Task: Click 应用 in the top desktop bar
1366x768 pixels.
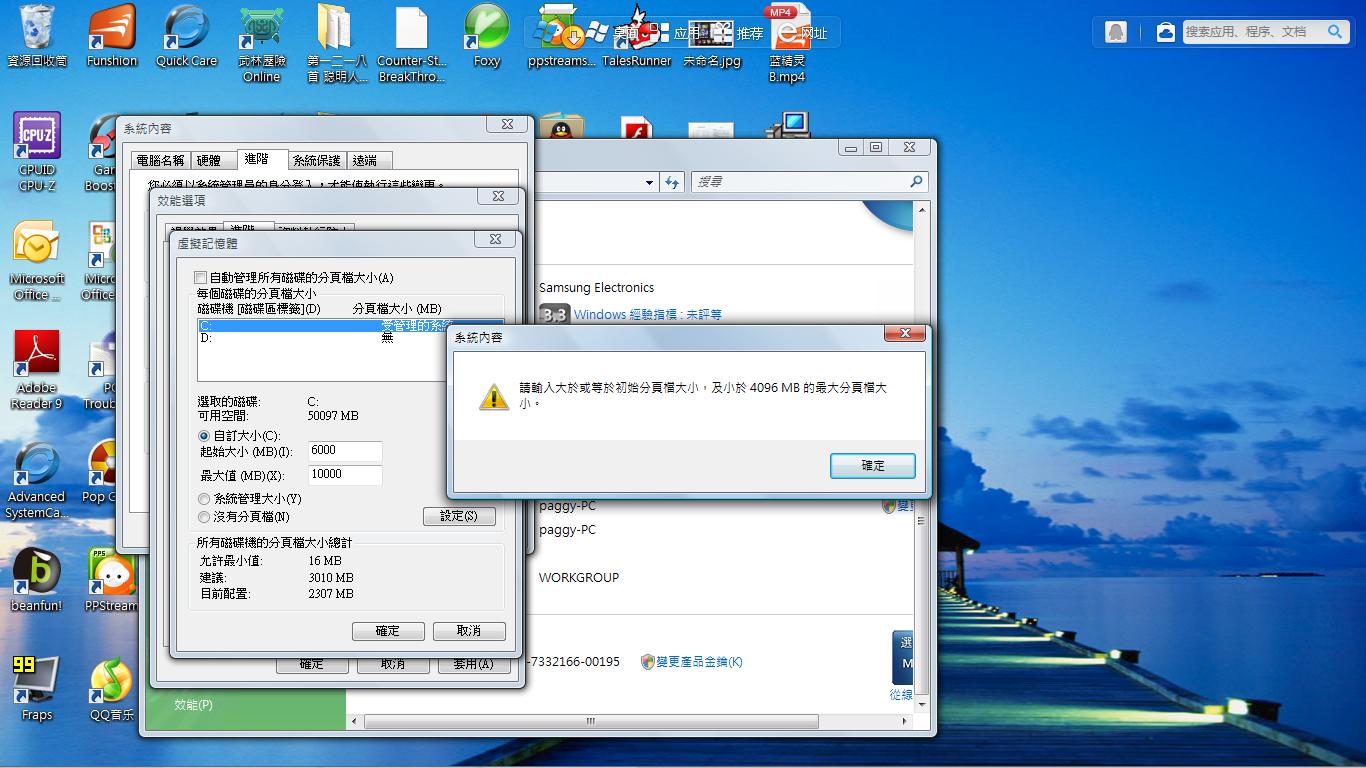Action: click(x=688, y=33)
